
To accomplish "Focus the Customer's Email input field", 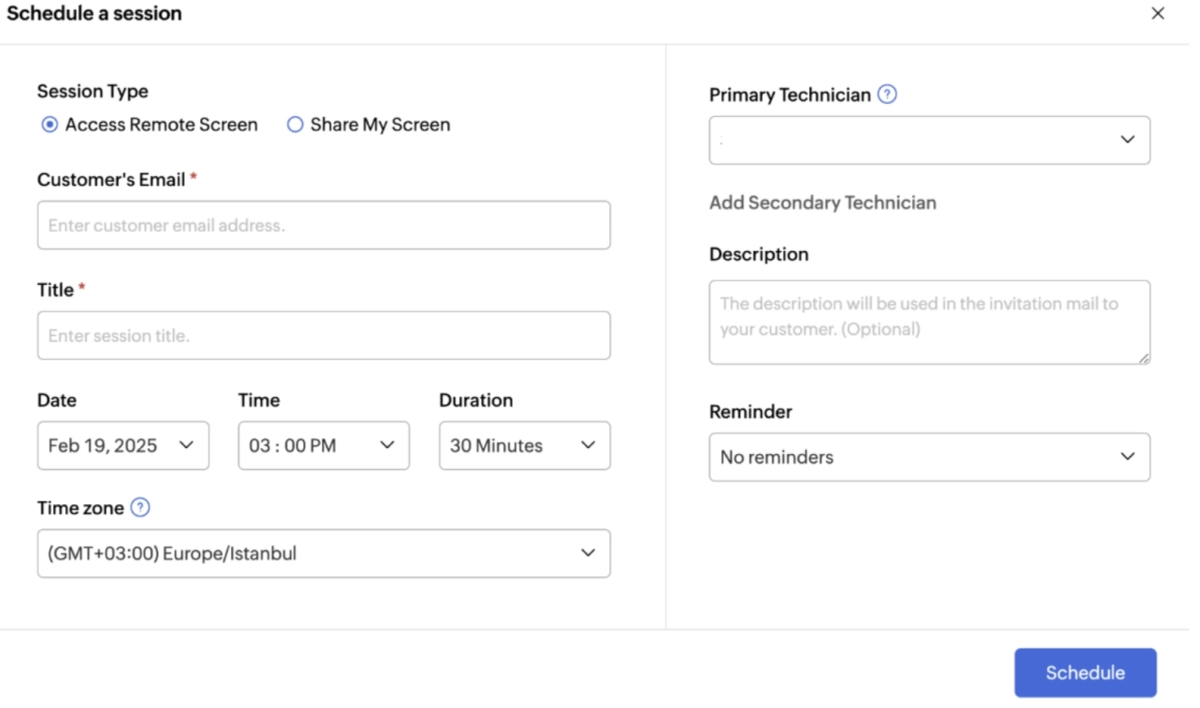I will point(323,225).
